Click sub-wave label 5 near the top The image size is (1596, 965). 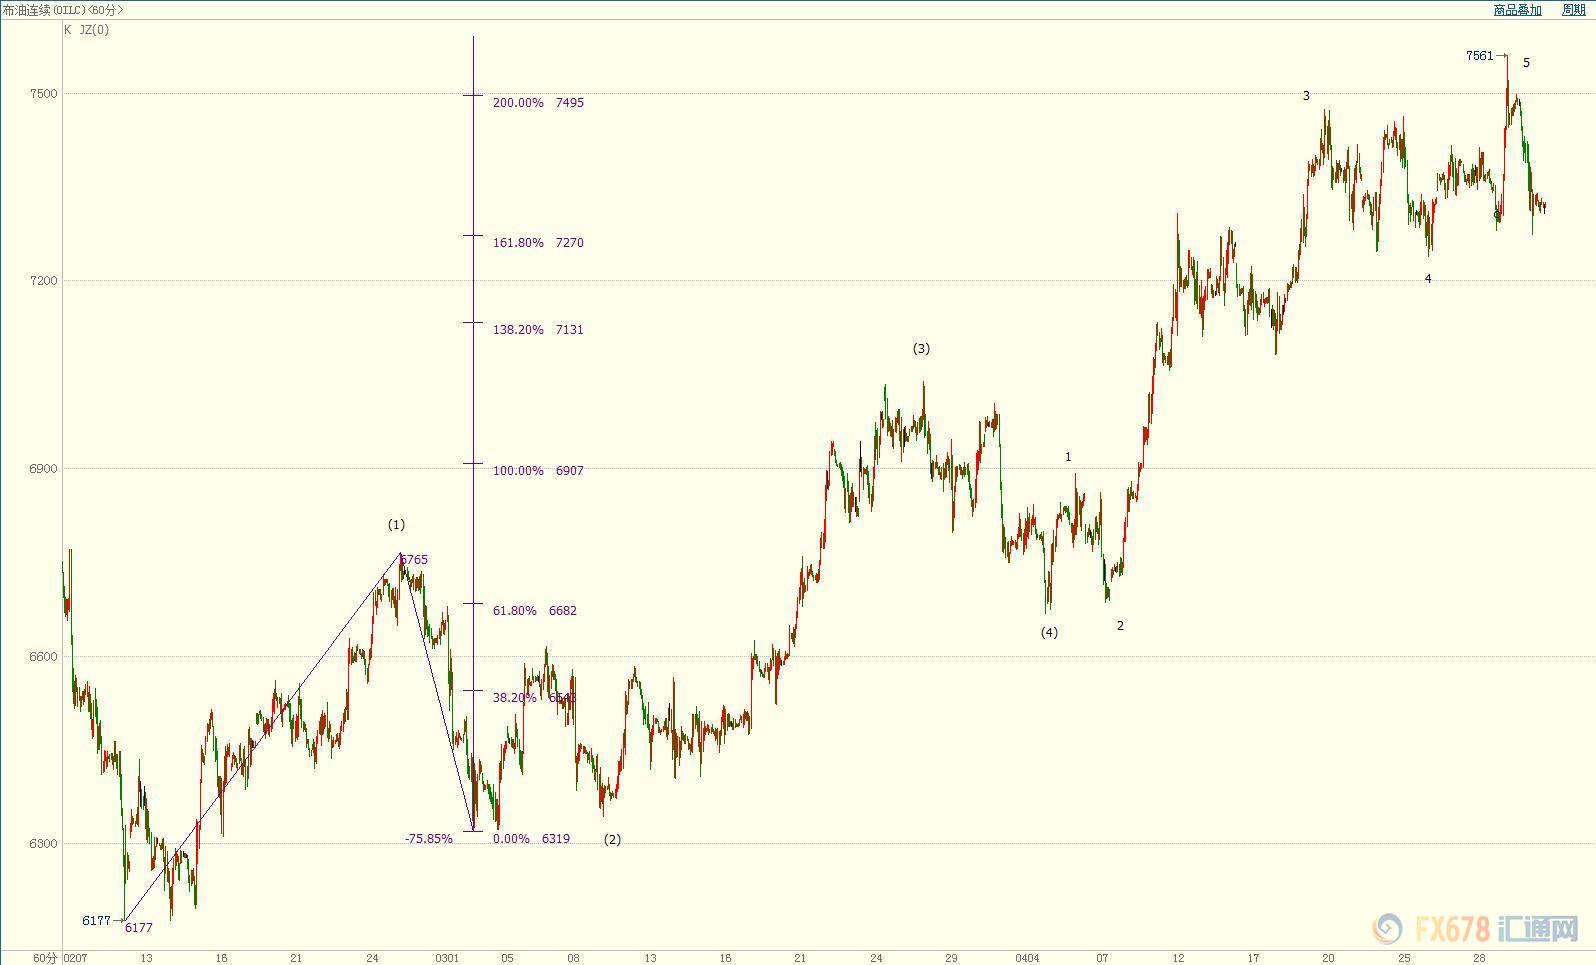click(1526, 63)
